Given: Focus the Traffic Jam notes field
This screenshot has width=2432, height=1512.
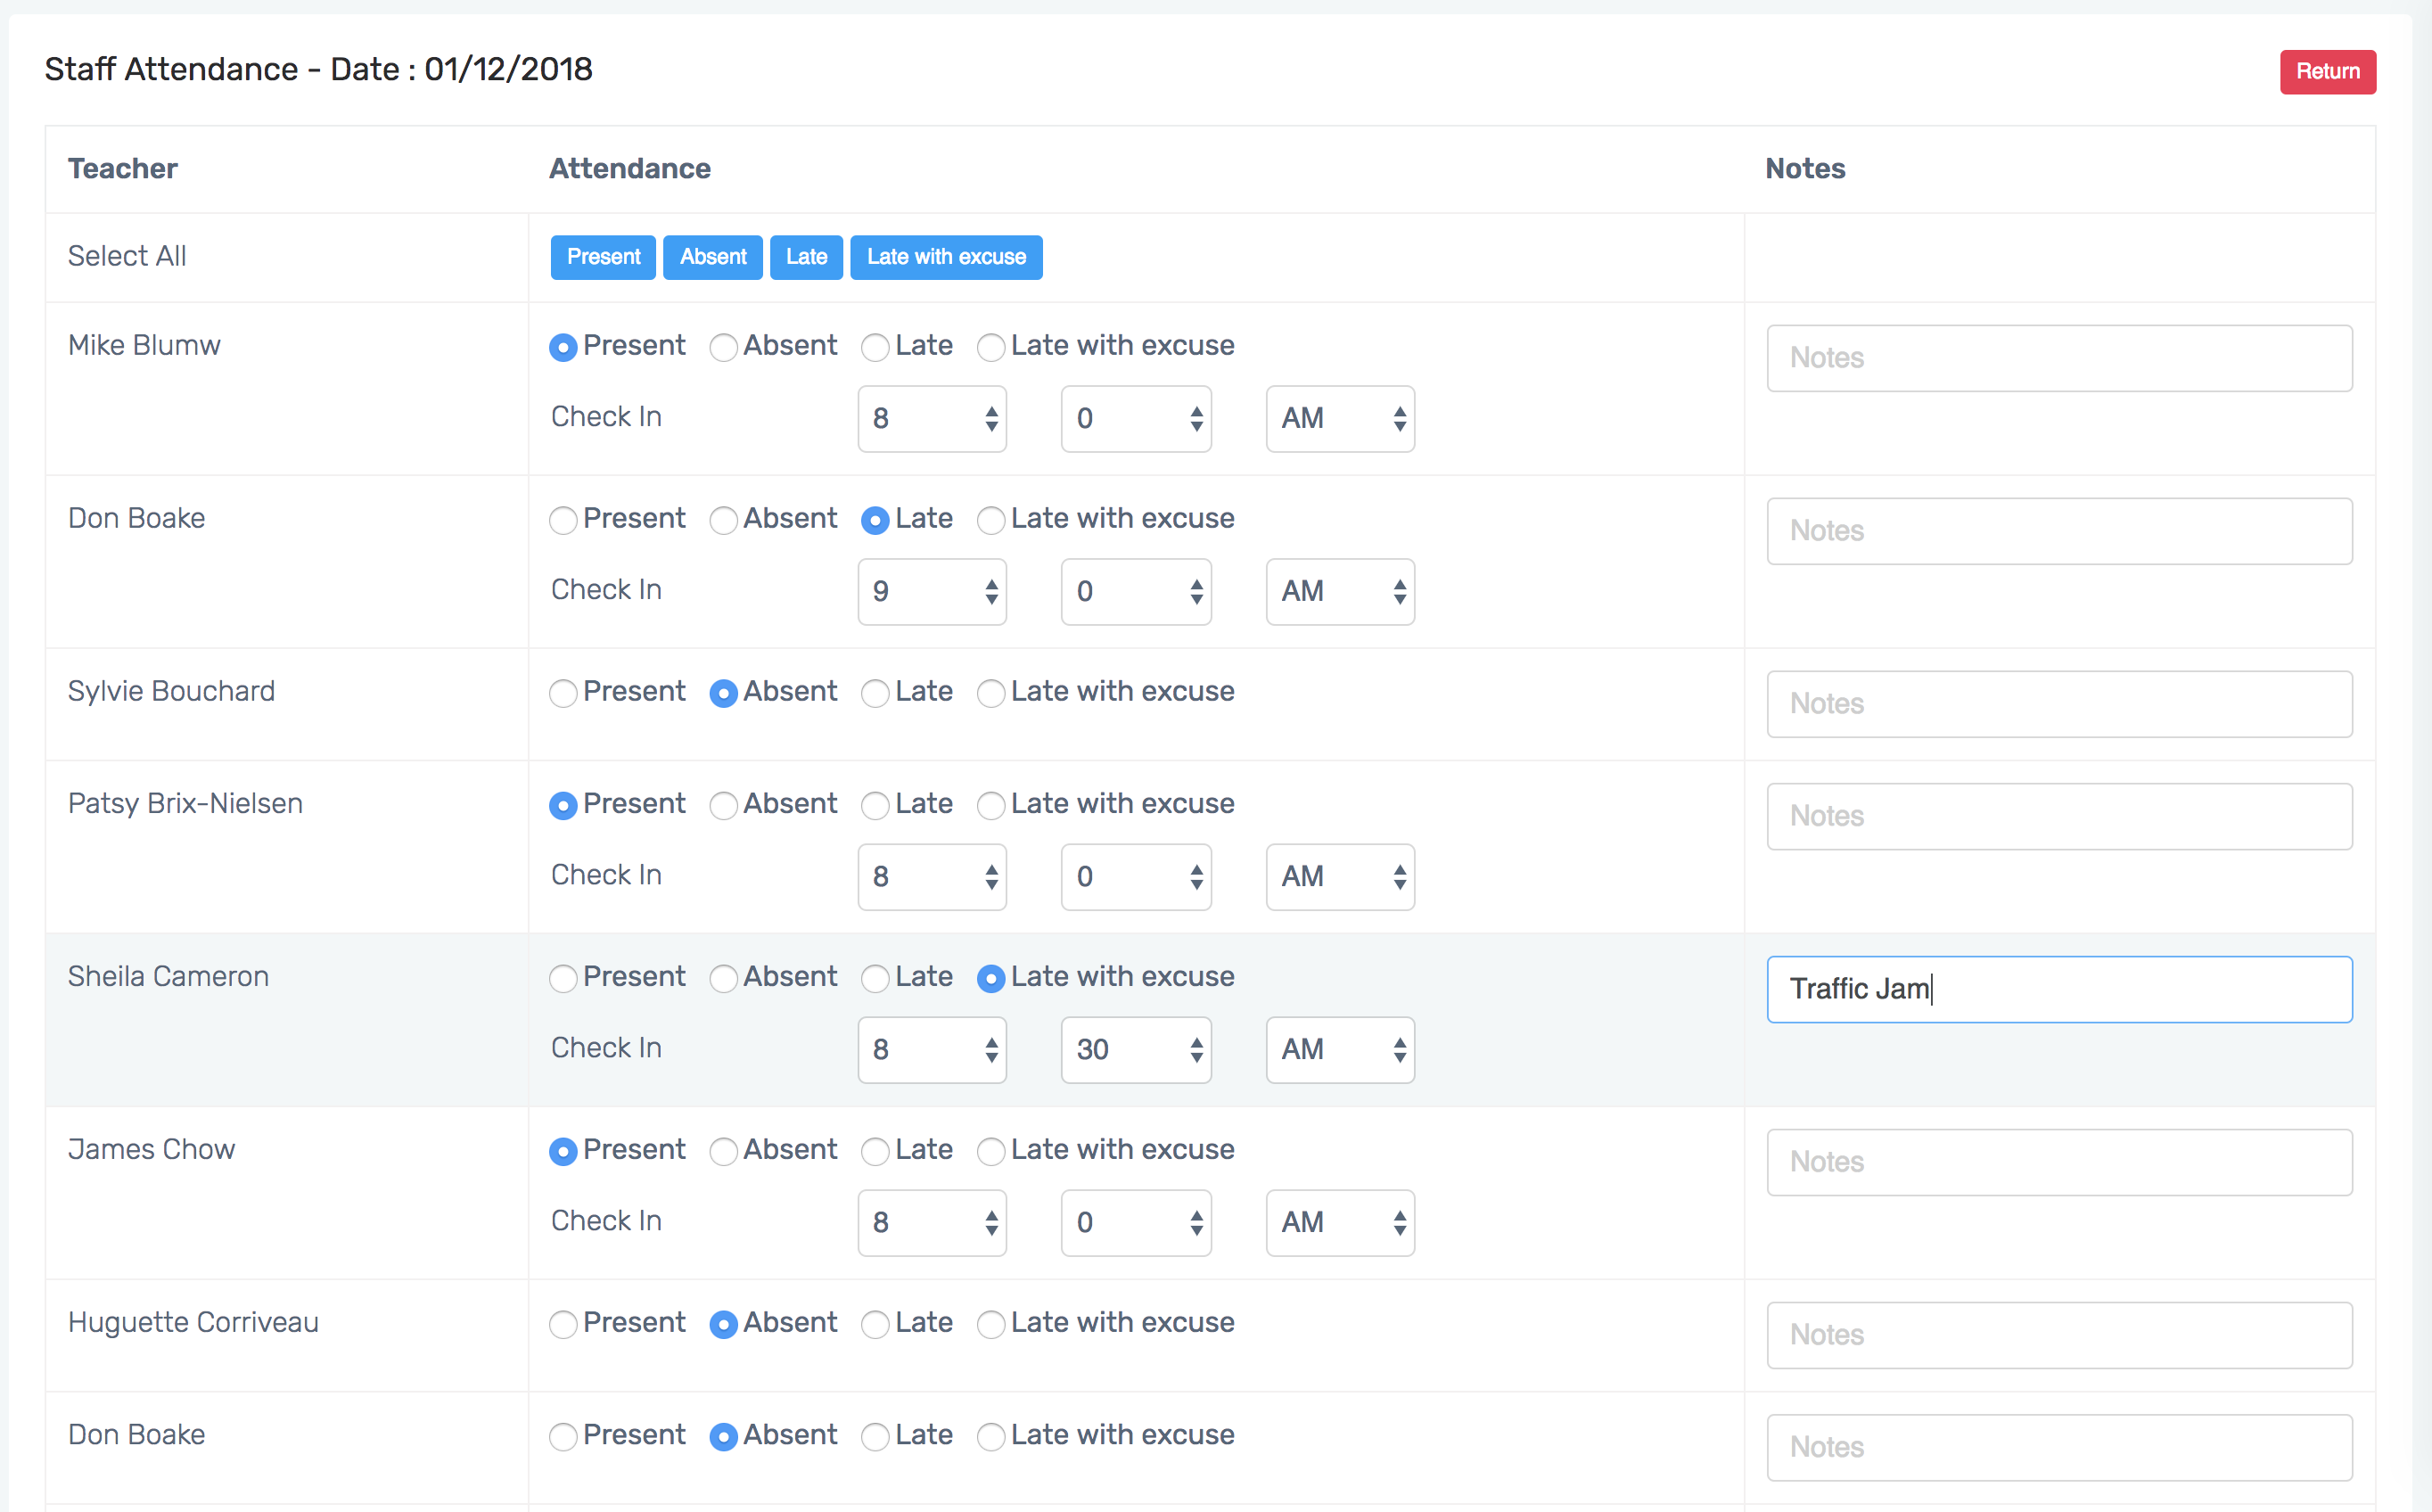Looking at the screenshot, I should click(x=2058, y=989).
